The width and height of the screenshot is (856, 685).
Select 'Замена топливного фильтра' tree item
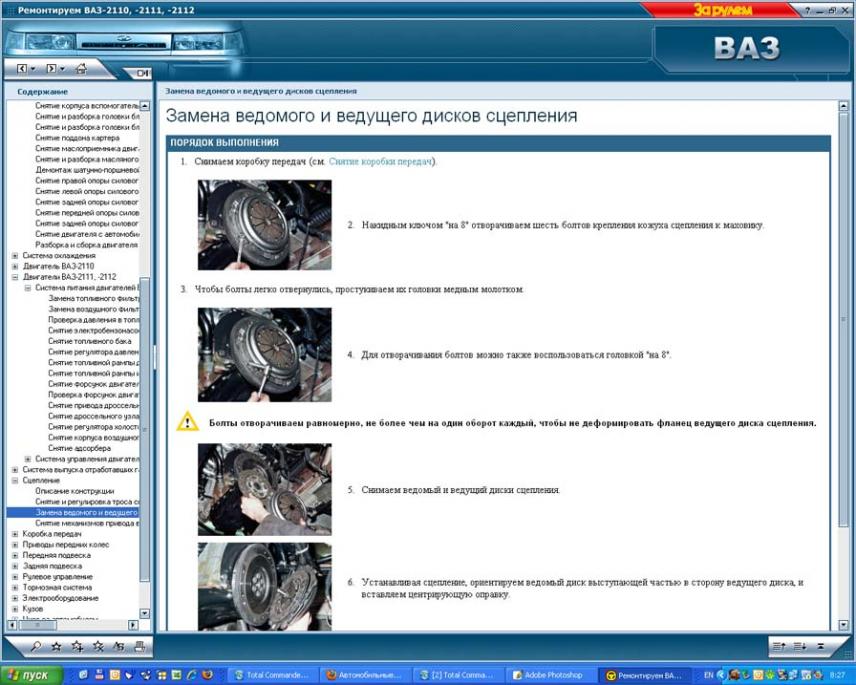[94, 299]
